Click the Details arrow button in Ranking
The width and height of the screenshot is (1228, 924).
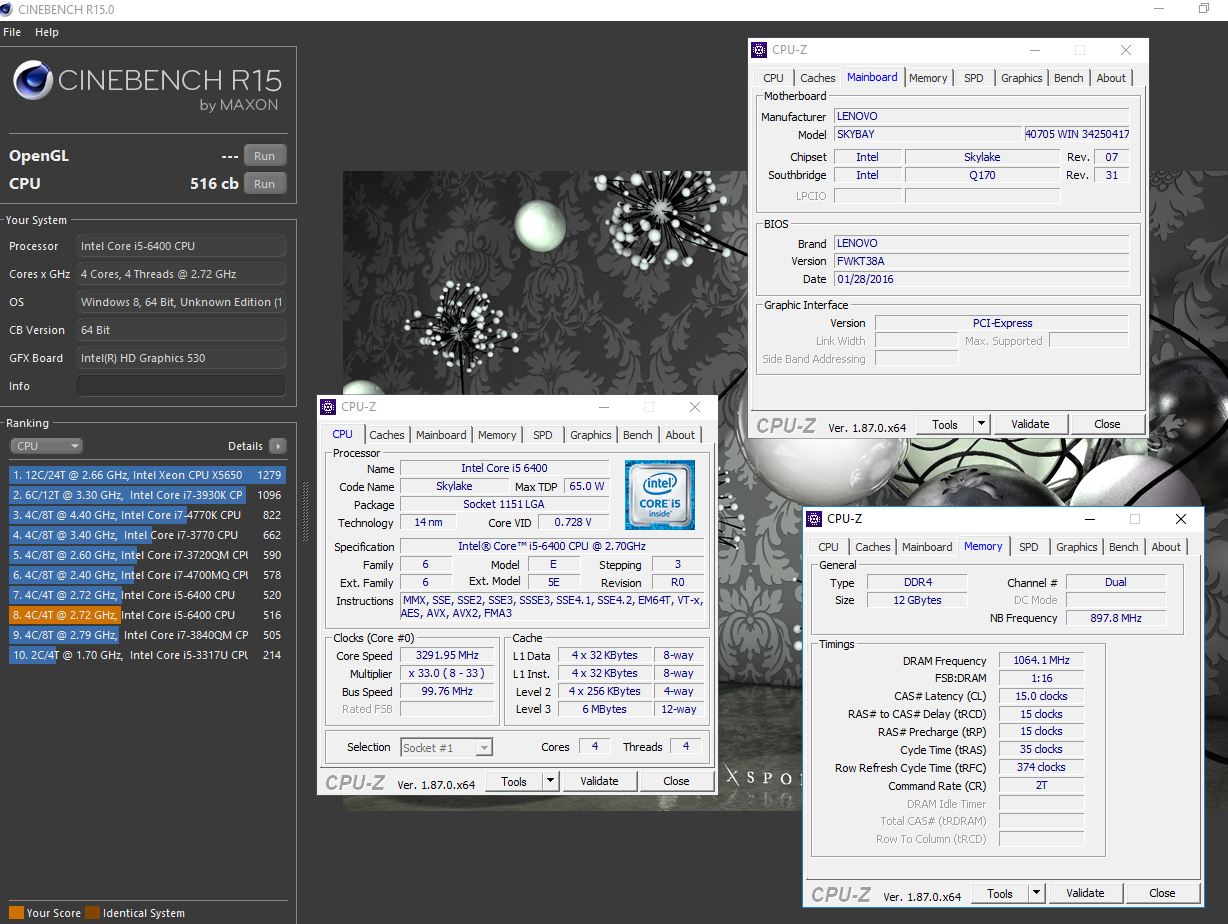277,446
